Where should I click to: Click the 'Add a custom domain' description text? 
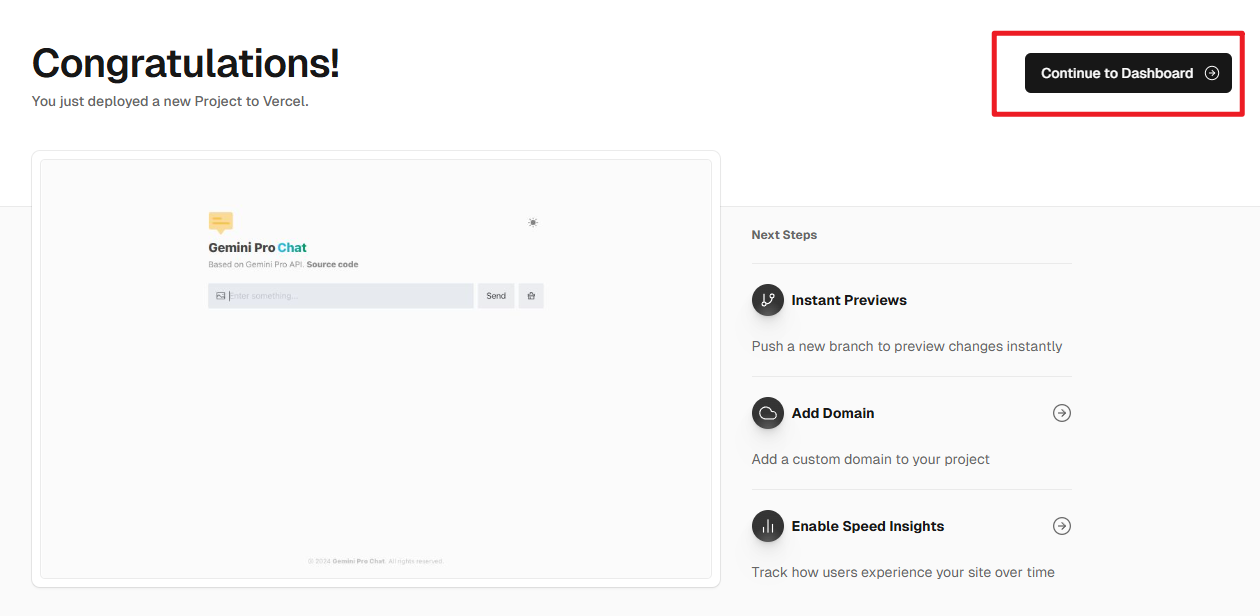point(870,459)
